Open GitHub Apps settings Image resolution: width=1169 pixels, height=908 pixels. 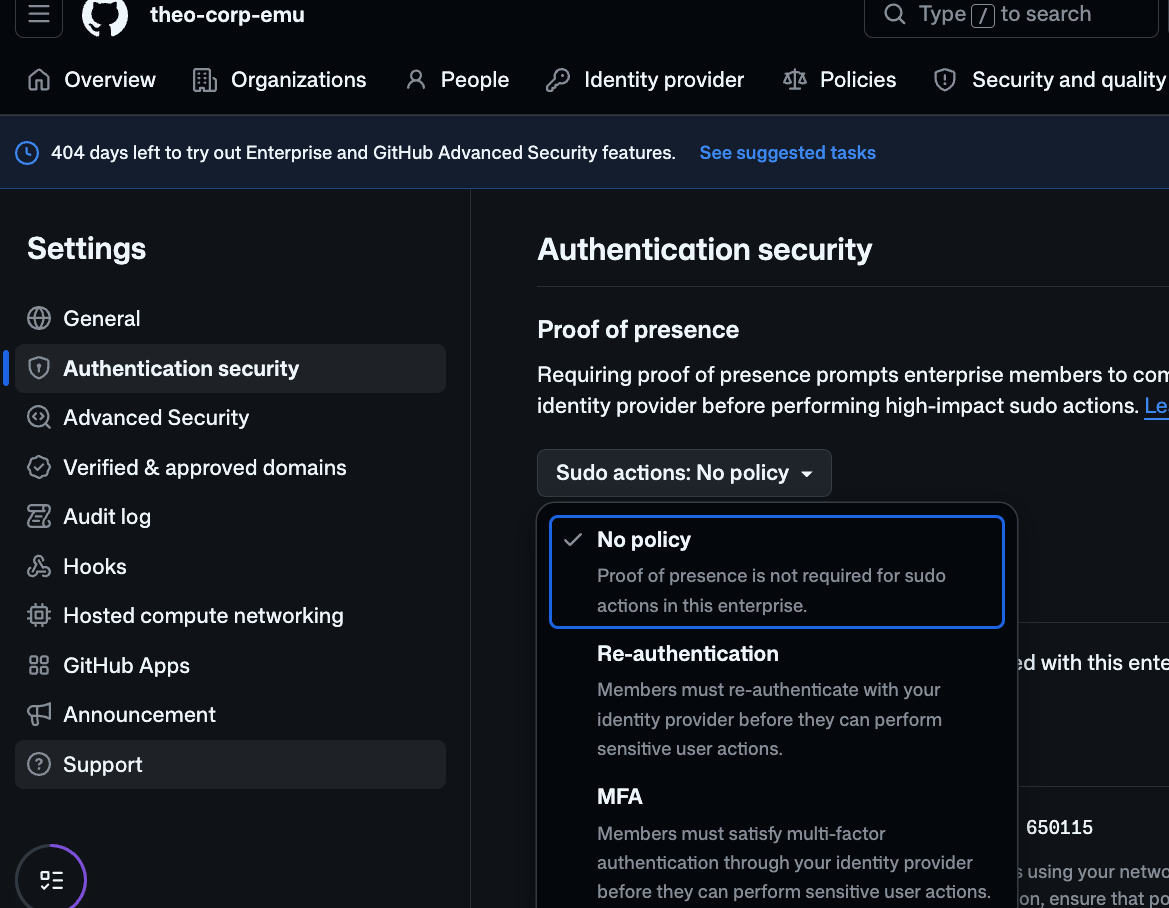pyautogui.click(x=230, y=666)
